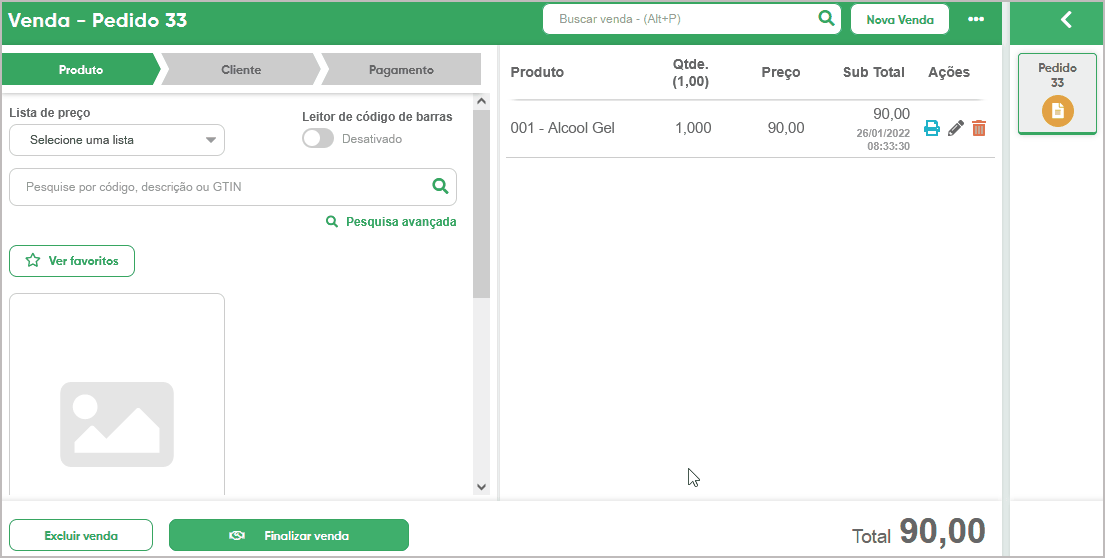This screenshot has width=1105, height=558.
Task: Click scrollbar up arrow in product panel
Action: point(482,101)
